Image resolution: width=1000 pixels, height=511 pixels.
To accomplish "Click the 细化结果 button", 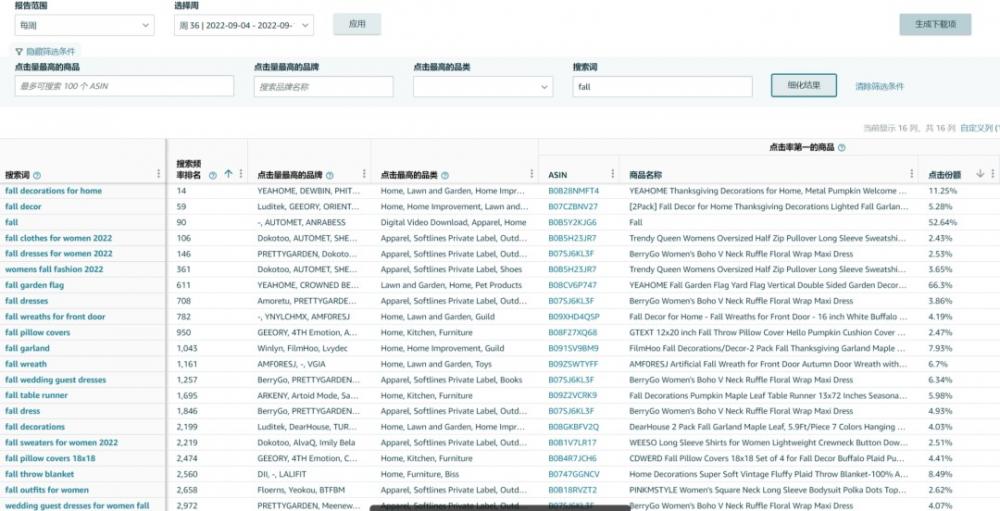I will coord(804,85).
